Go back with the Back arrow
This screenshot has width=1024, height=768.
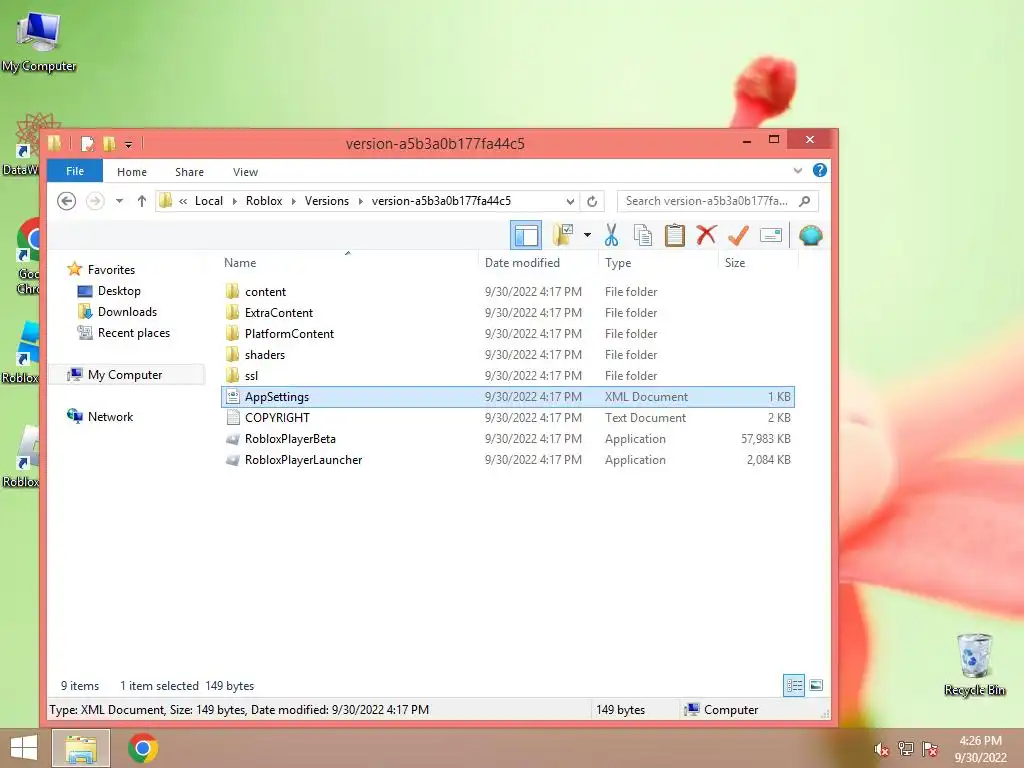point(66,200)
